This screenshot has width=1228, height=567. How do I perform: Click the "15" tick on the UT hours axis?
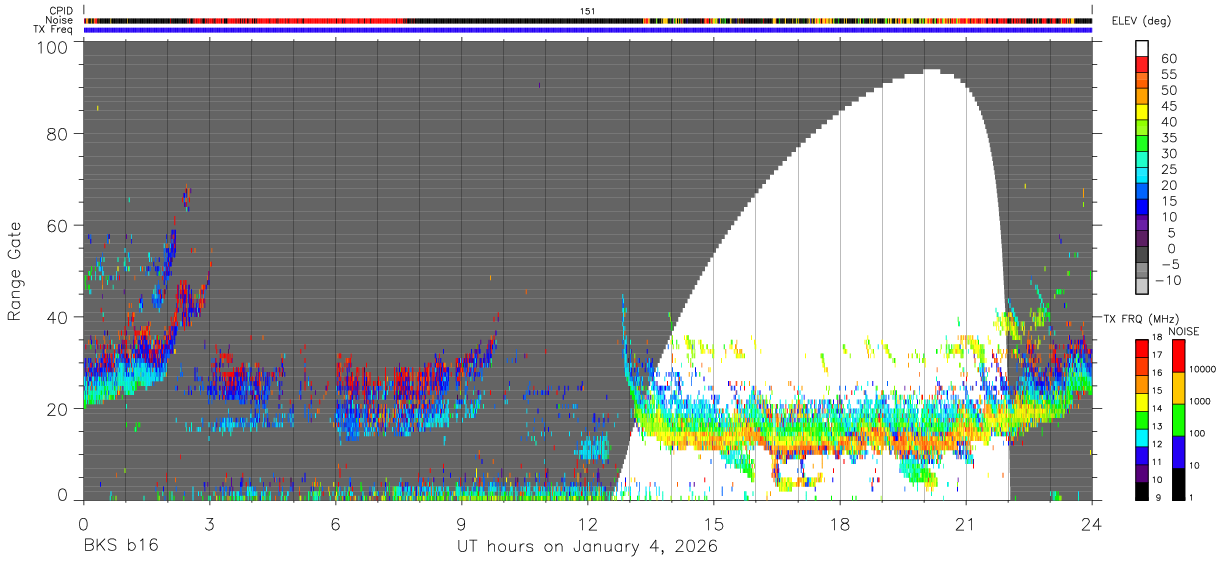point(714,523)
